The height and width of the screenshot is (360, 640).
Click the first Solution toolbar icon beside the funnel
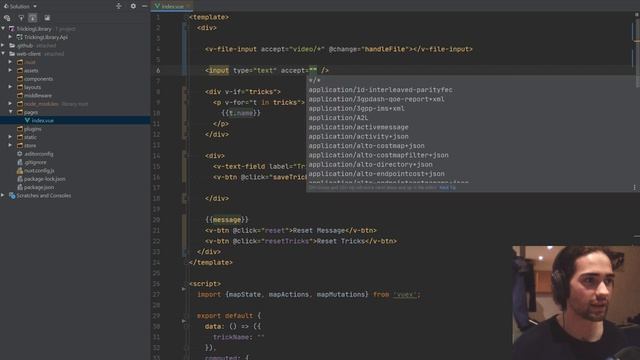(7, 18)
